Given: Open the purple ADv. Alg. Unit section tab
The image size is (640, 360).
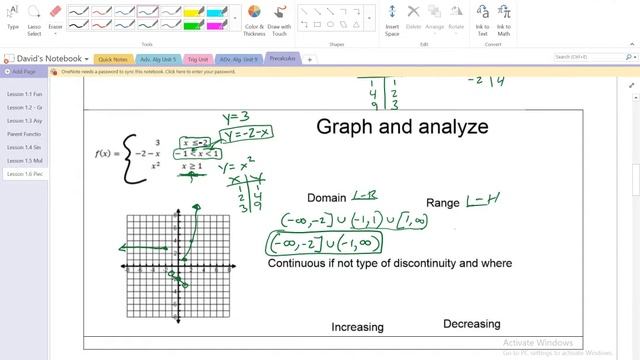Looking at the screenshot, I should tap(239, 60).
